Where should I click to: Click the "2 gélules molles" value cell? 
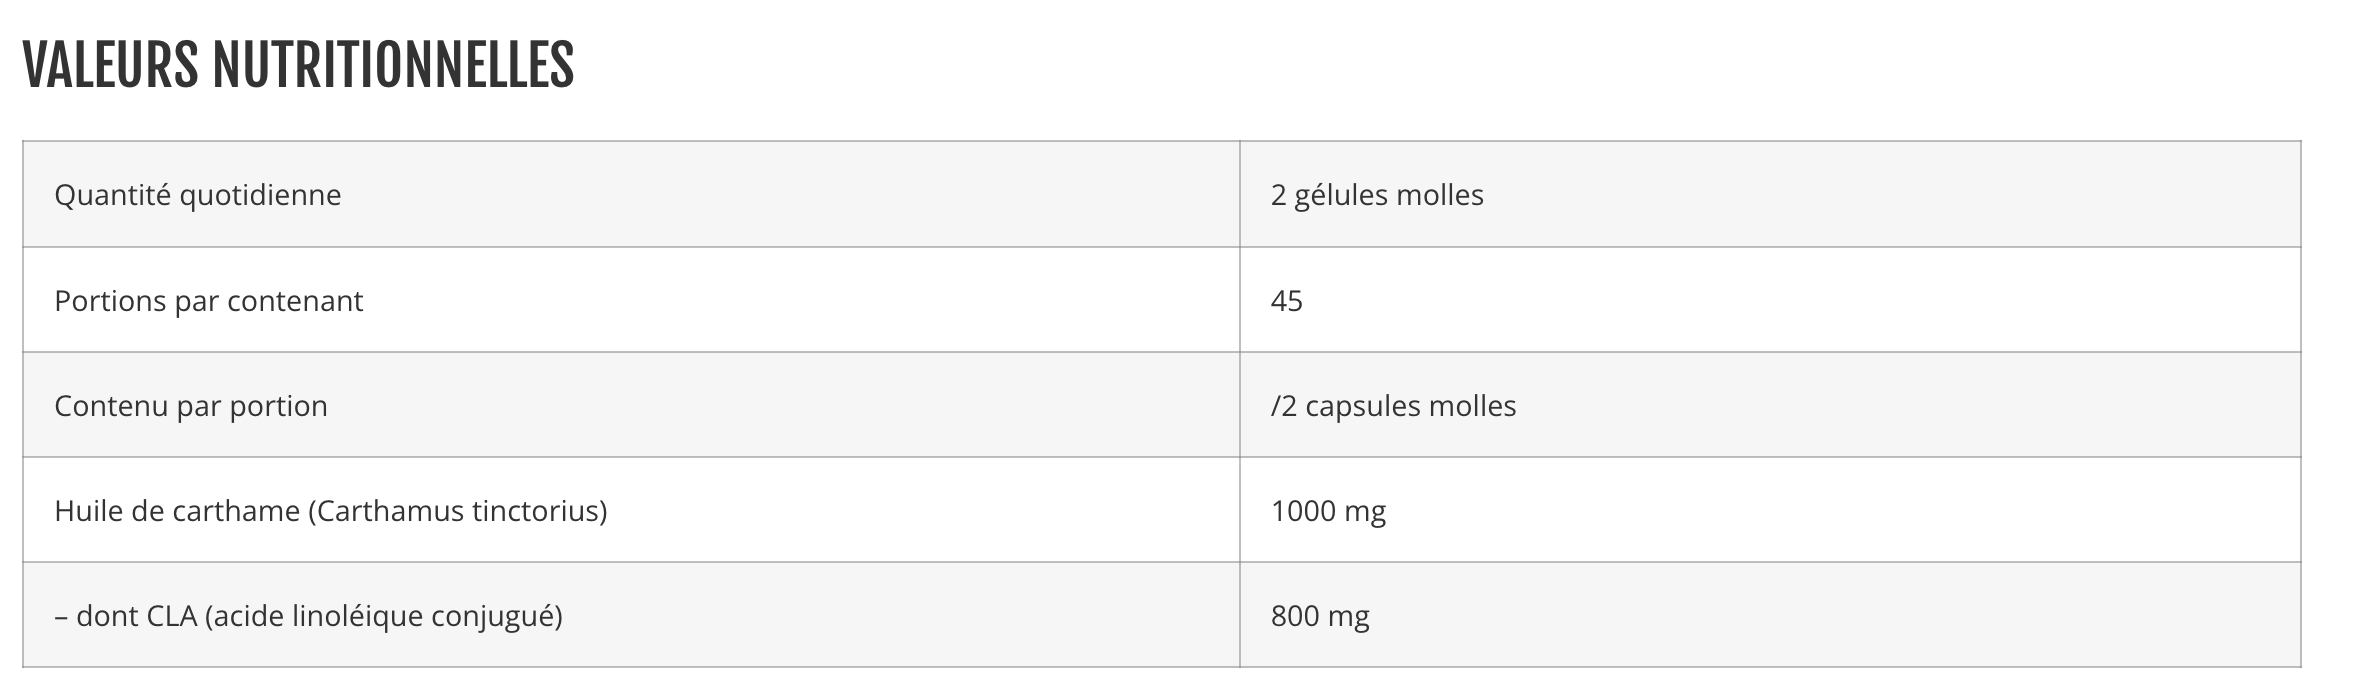pos(1376,195)
